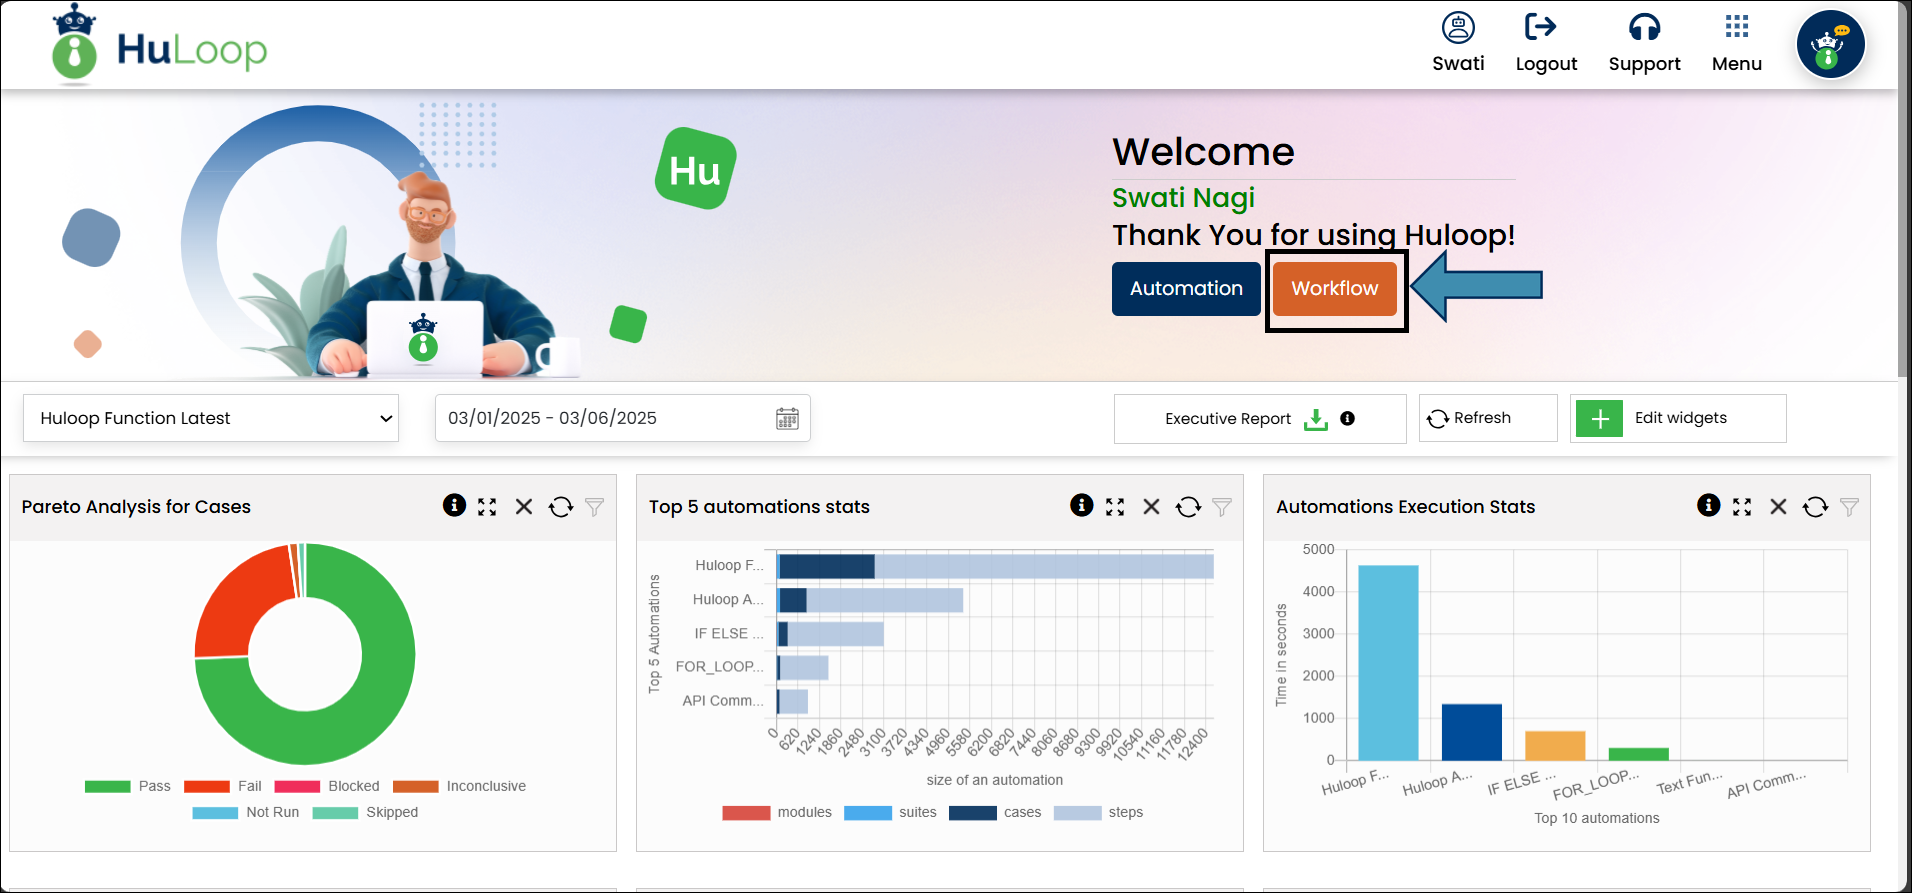Download the Executive Report
Image resolution: width=1912 pixels, height=893 pixels.
1315,419
